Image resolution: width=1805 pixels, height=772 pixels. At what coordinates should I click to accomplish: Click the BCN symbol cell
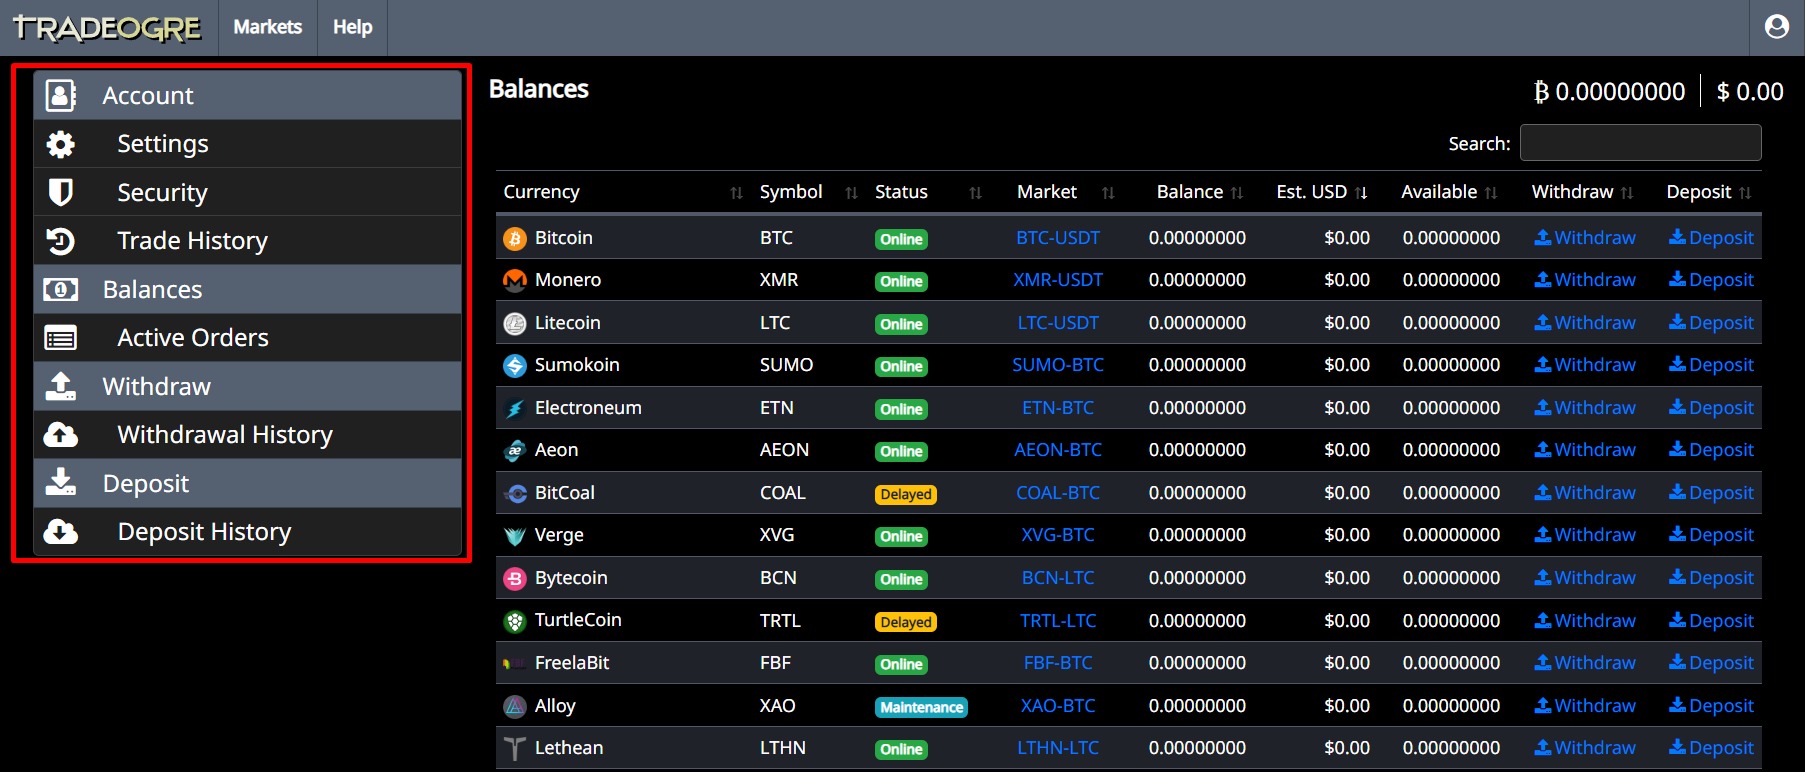click(x=778, y=578)
